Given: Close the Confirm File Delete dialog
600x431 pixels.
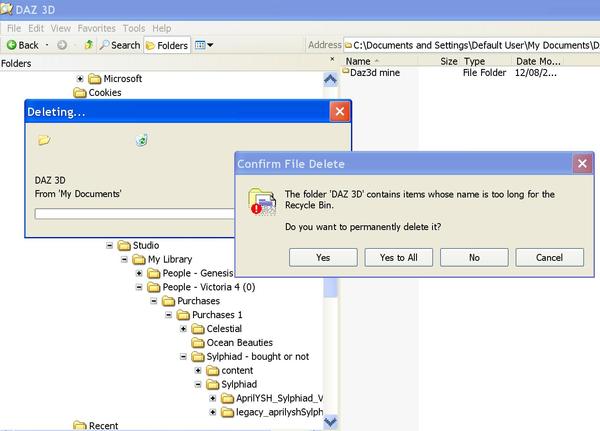Looking at the screenshot, I should [582, 164].
